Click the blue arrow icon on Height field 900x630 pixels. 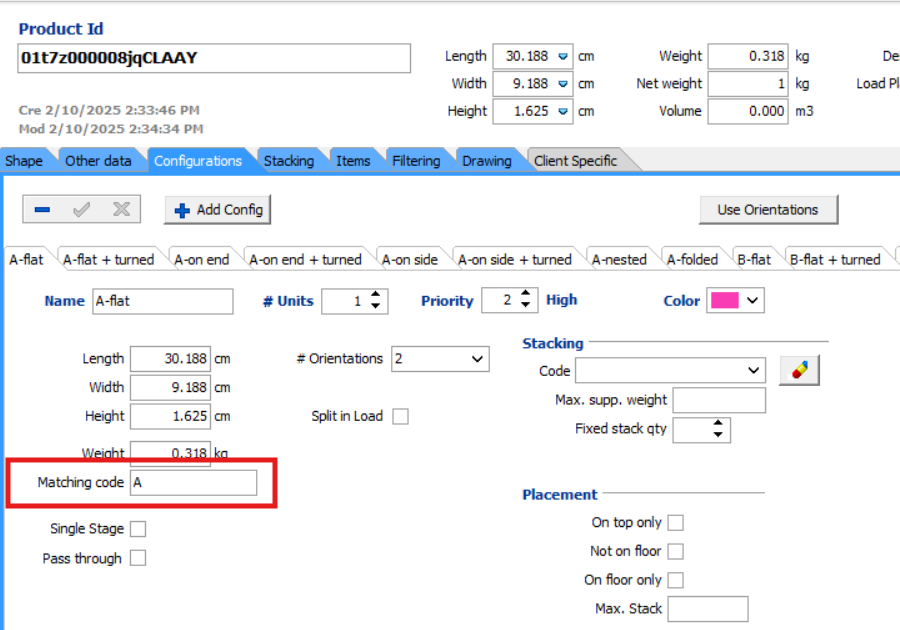click(561, 112)
